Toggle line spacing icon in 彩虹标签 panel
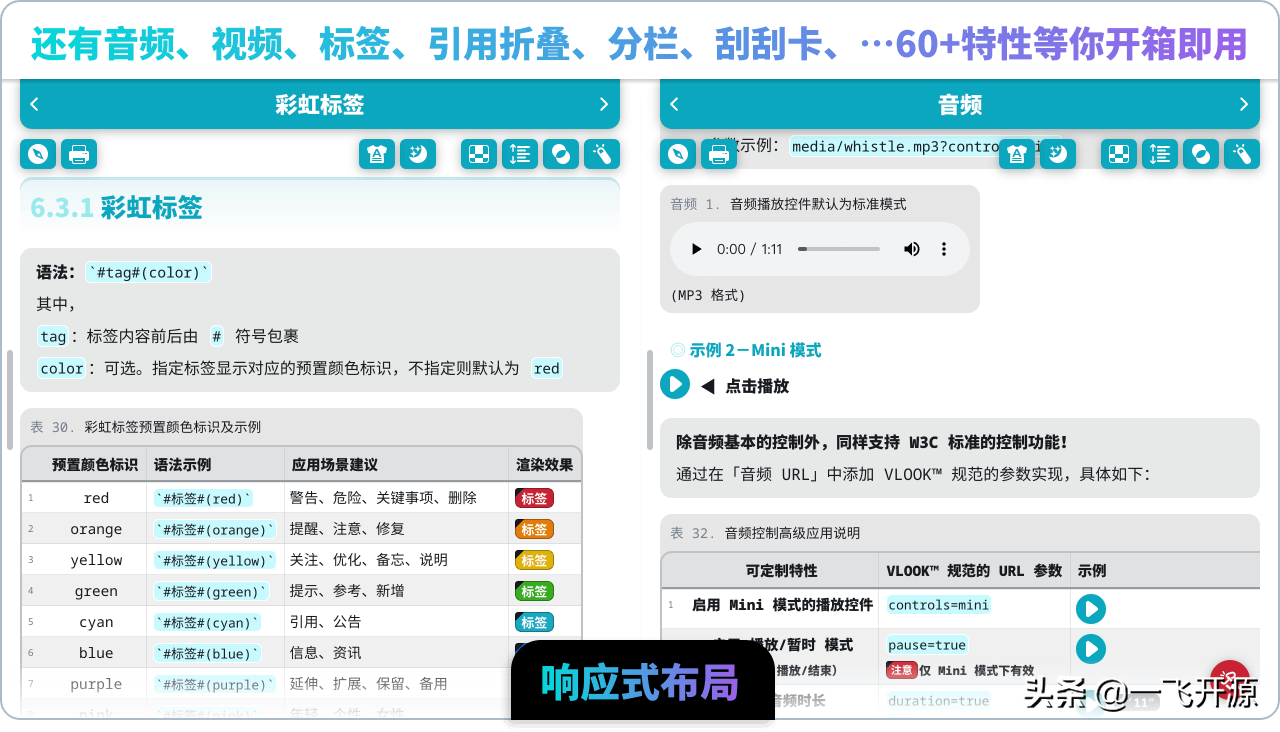Viewport: 1280px width, 732px height. (520, 154)
